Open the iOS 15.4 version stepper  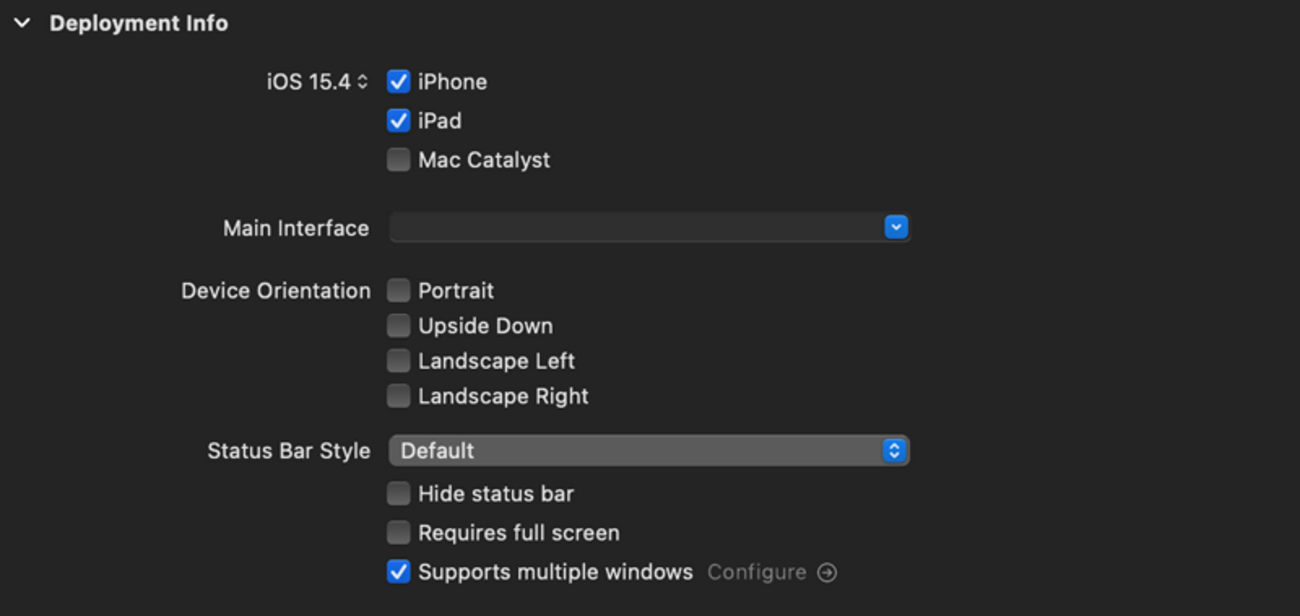click(361, 82)
